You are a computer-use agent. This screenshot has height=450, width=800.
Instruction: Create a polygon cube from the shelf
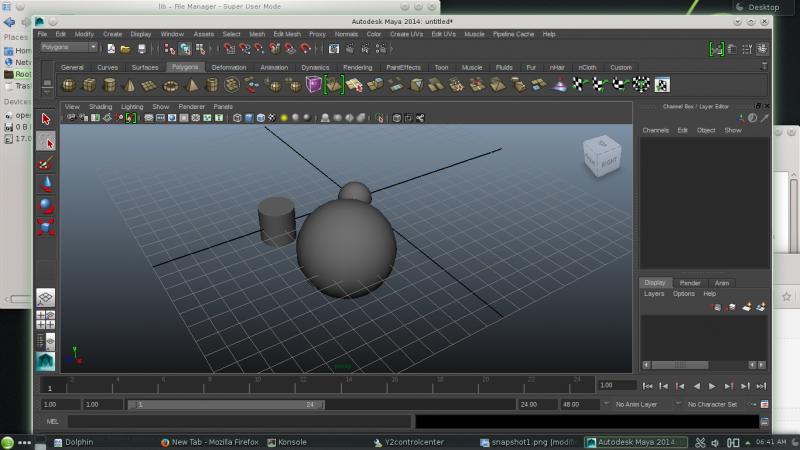89,85
